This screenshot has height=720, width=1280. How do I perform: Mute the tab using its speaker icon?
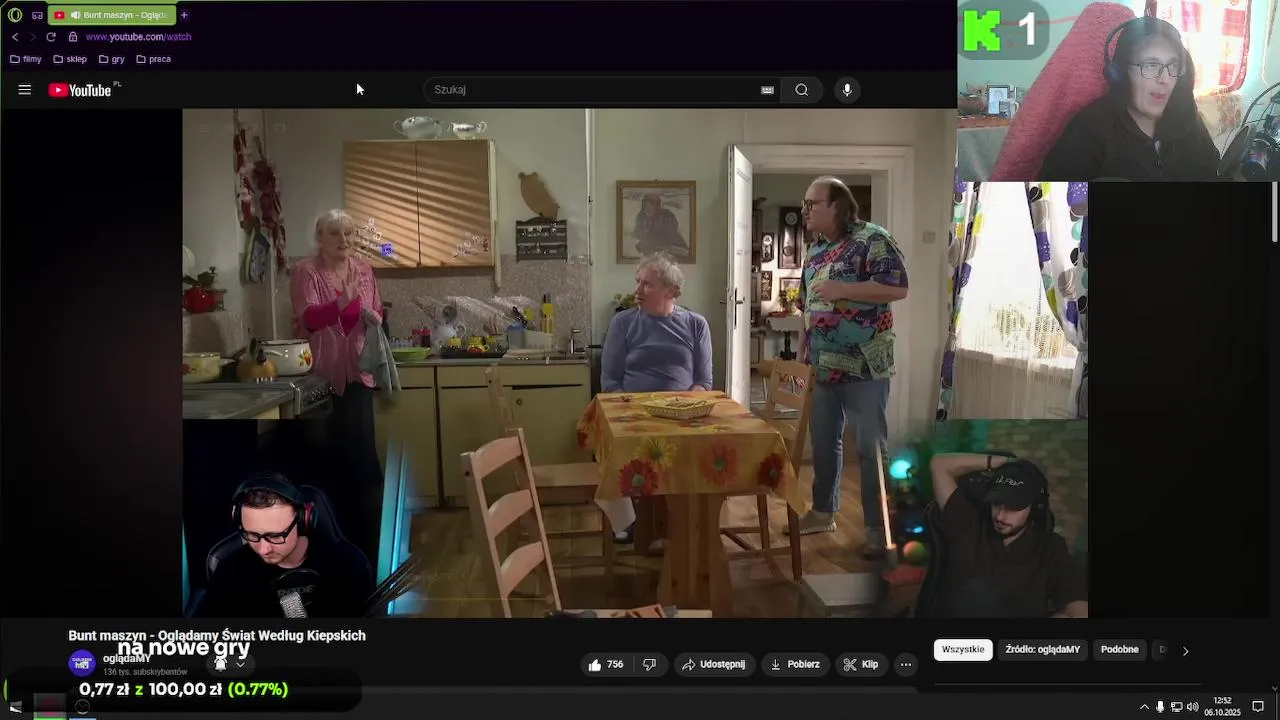coord(75,15)
